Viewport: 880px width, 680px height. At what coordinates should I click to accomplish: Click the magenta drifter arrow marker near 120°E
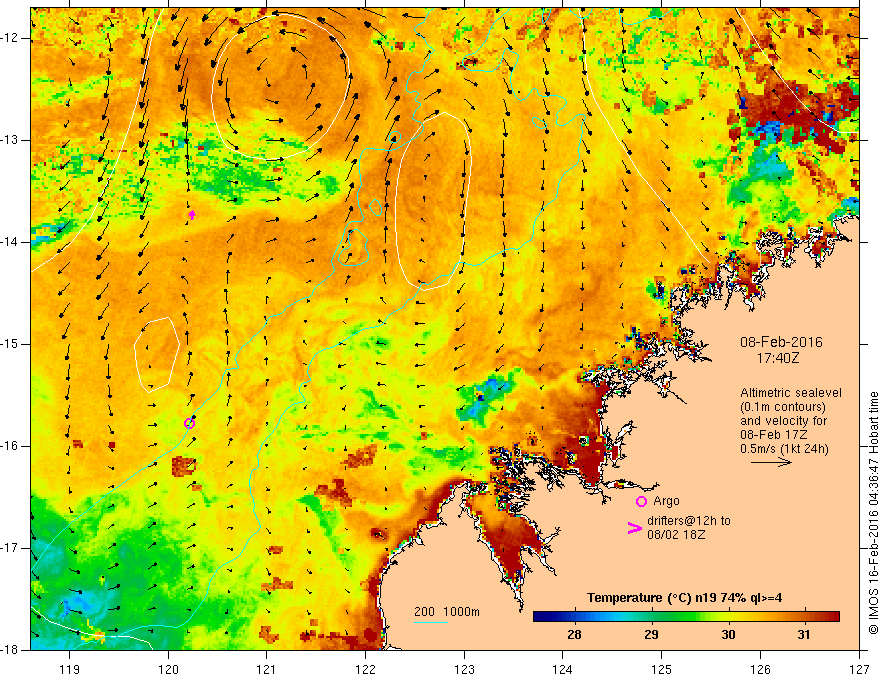pos(192,214)
